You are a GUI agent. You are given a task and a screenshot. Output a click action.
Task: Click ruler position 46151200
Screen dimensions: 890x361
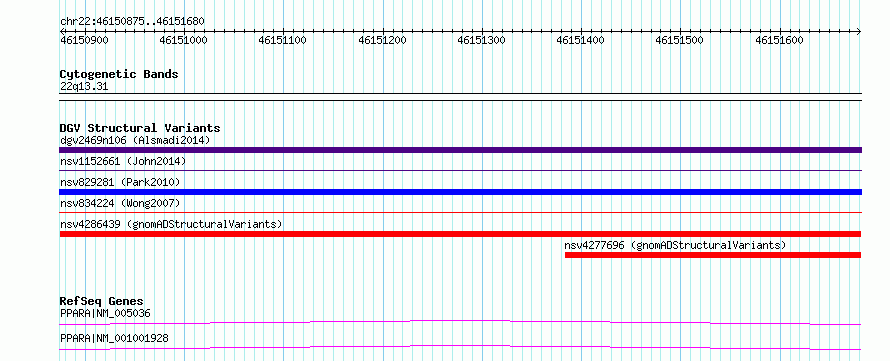[383, 40]
